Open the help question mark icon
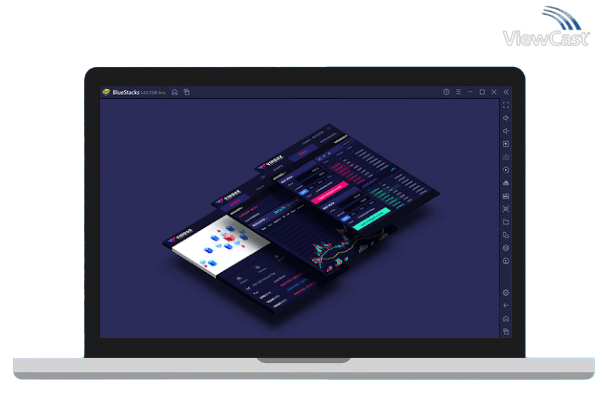602x414 pixels. tap(446, 92)
